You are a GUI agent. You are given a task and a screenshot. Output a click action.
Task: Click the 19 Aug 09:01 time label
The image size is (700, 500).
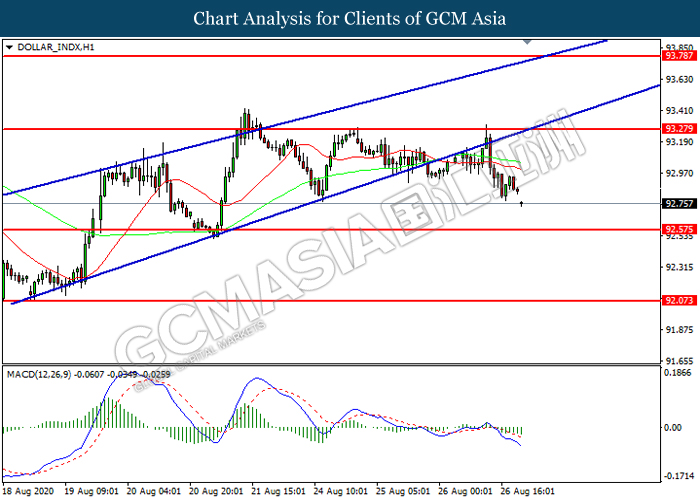tap(92, 491)
